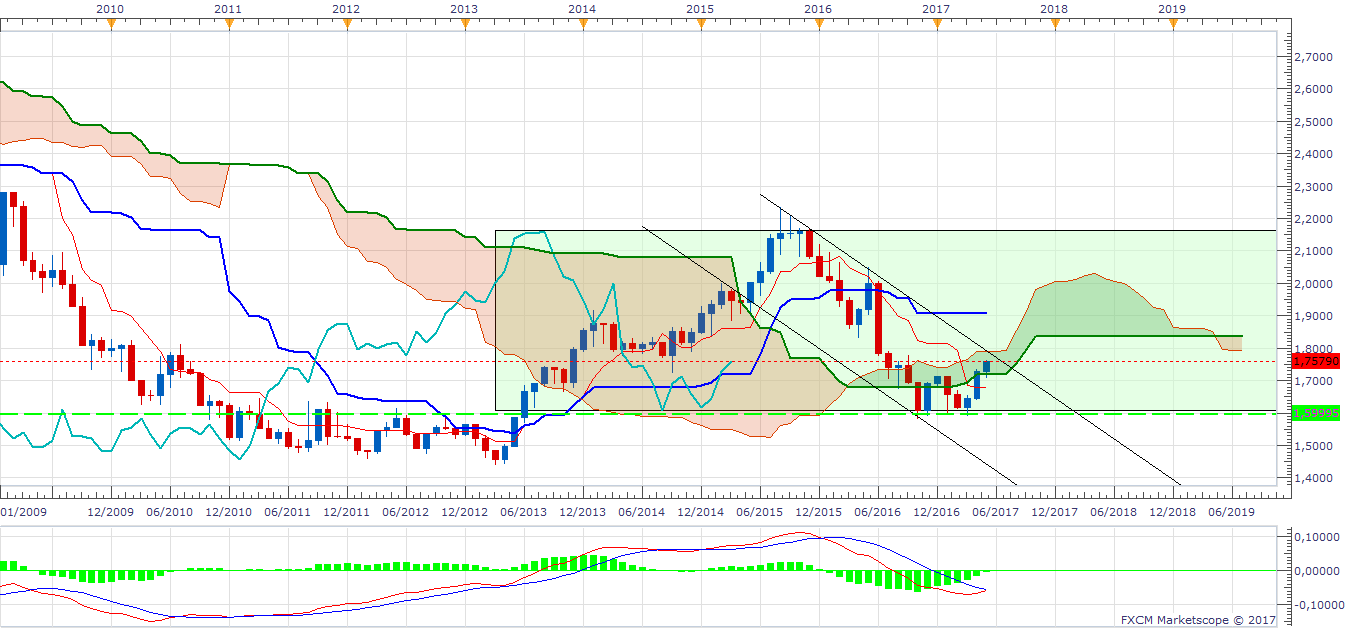Click the red 1,75790 current price label
The height and width of the screenshot is (628, 1349).
[x=1314, y=361]
